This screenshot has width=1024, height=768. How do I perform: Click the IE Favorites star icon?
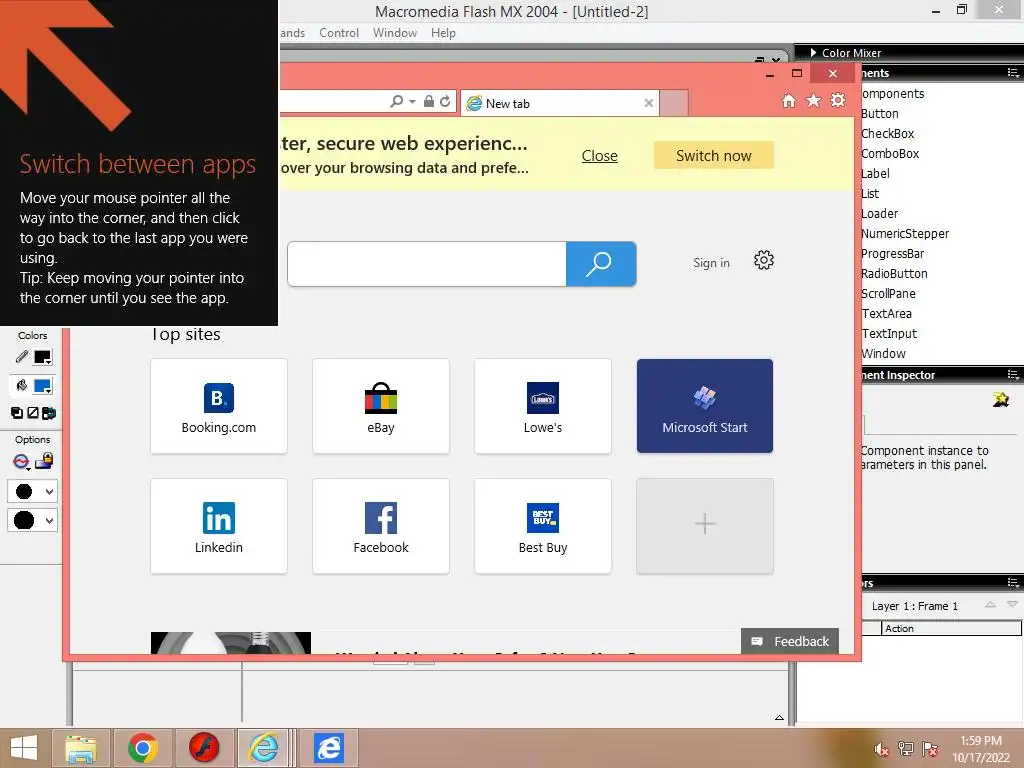(x=813, y=101)
